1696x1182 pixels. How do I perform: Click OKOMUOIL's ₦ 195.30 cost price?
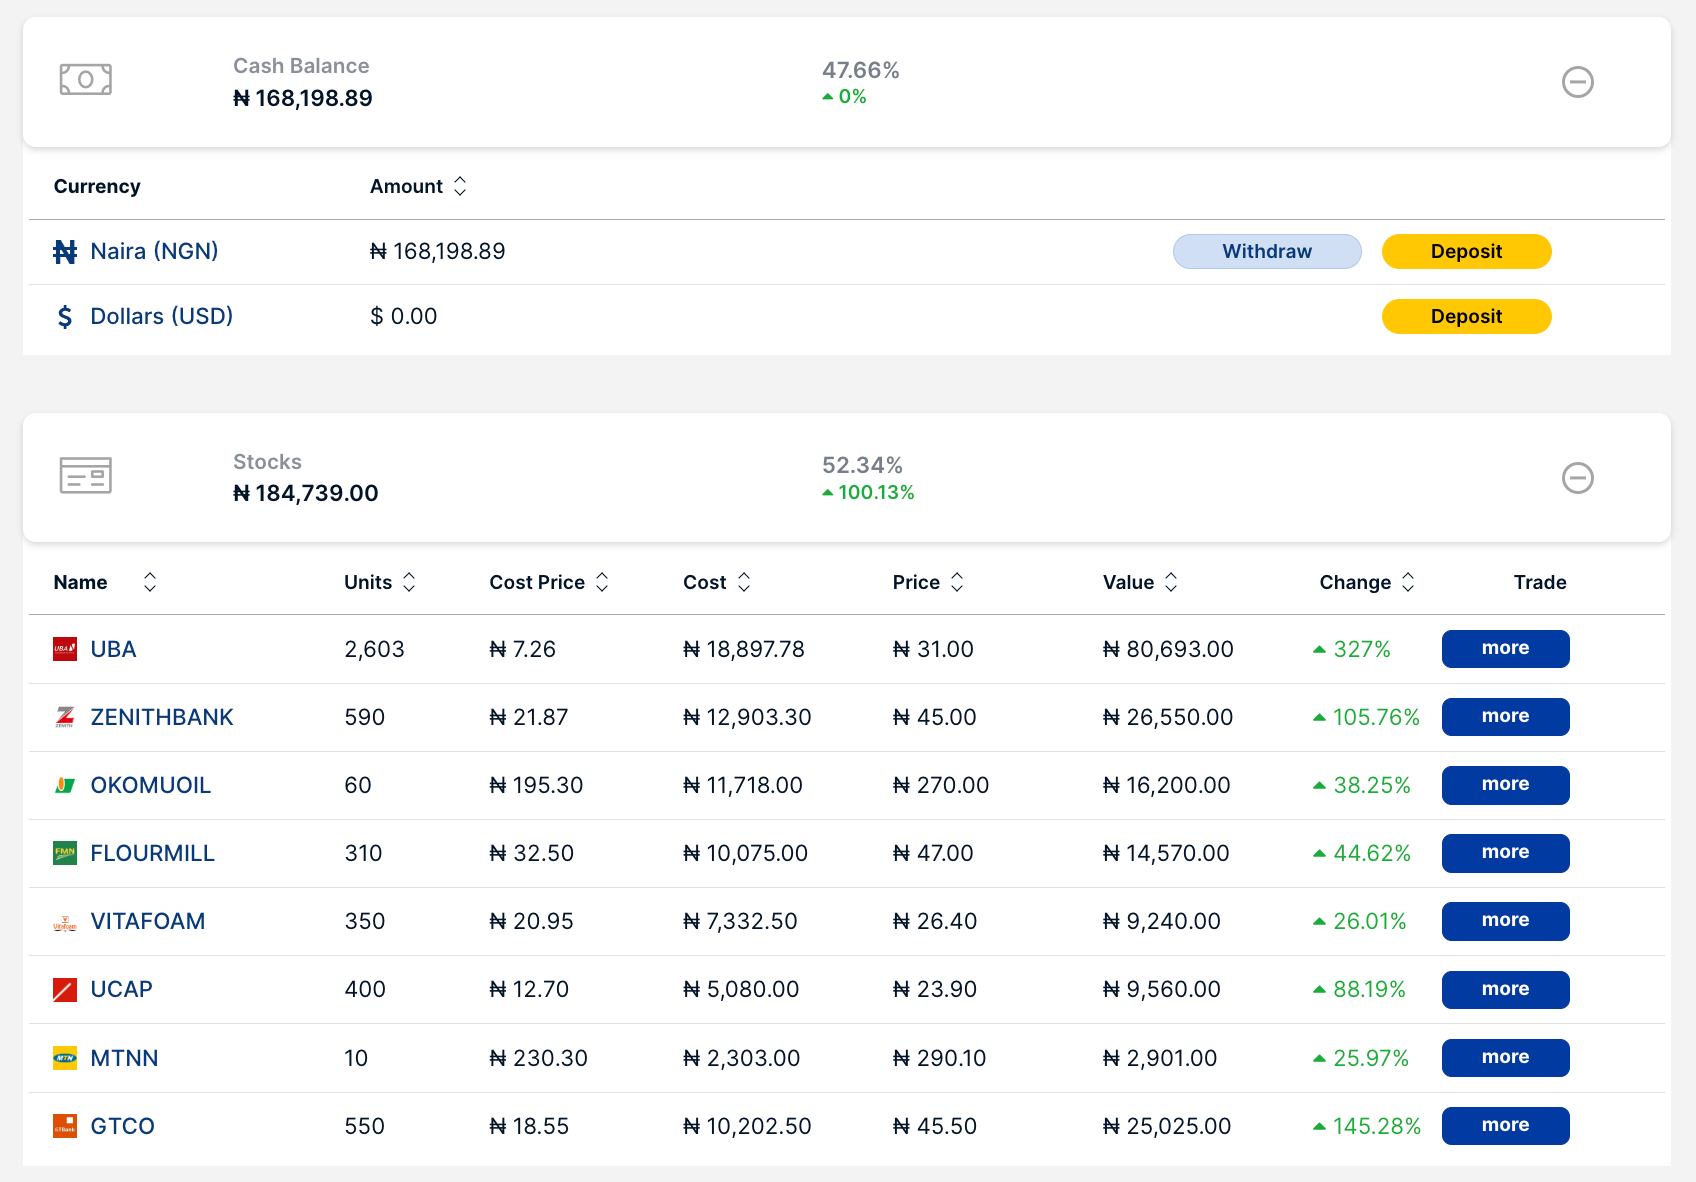(536, 785)
